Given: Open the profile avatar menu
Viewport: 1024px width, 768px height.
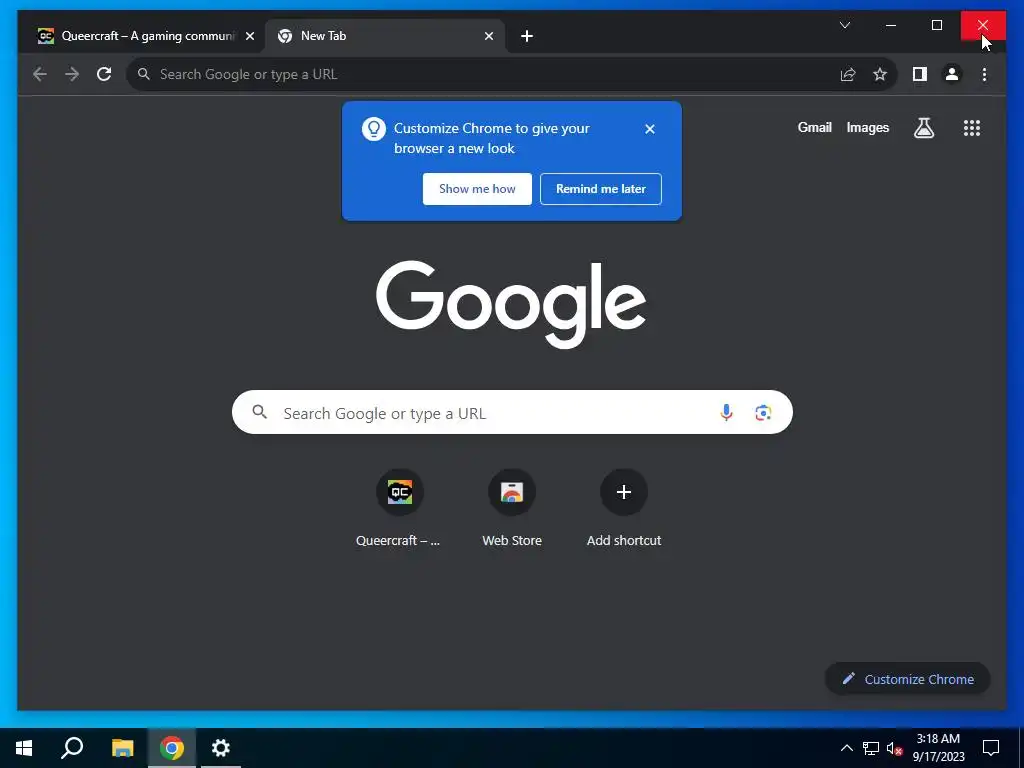Looking at the screenshot, I should (952, 74).
